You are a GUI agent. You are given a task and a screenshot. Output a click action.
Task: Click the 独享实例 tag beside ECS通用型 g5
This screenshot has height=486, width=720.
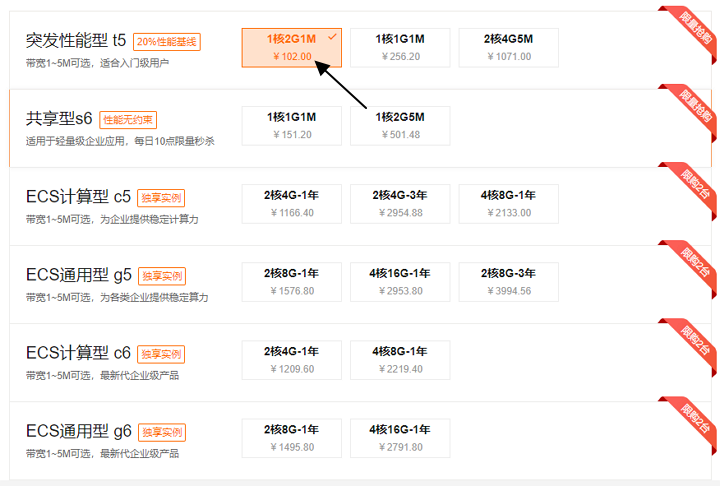click(162, 276)
